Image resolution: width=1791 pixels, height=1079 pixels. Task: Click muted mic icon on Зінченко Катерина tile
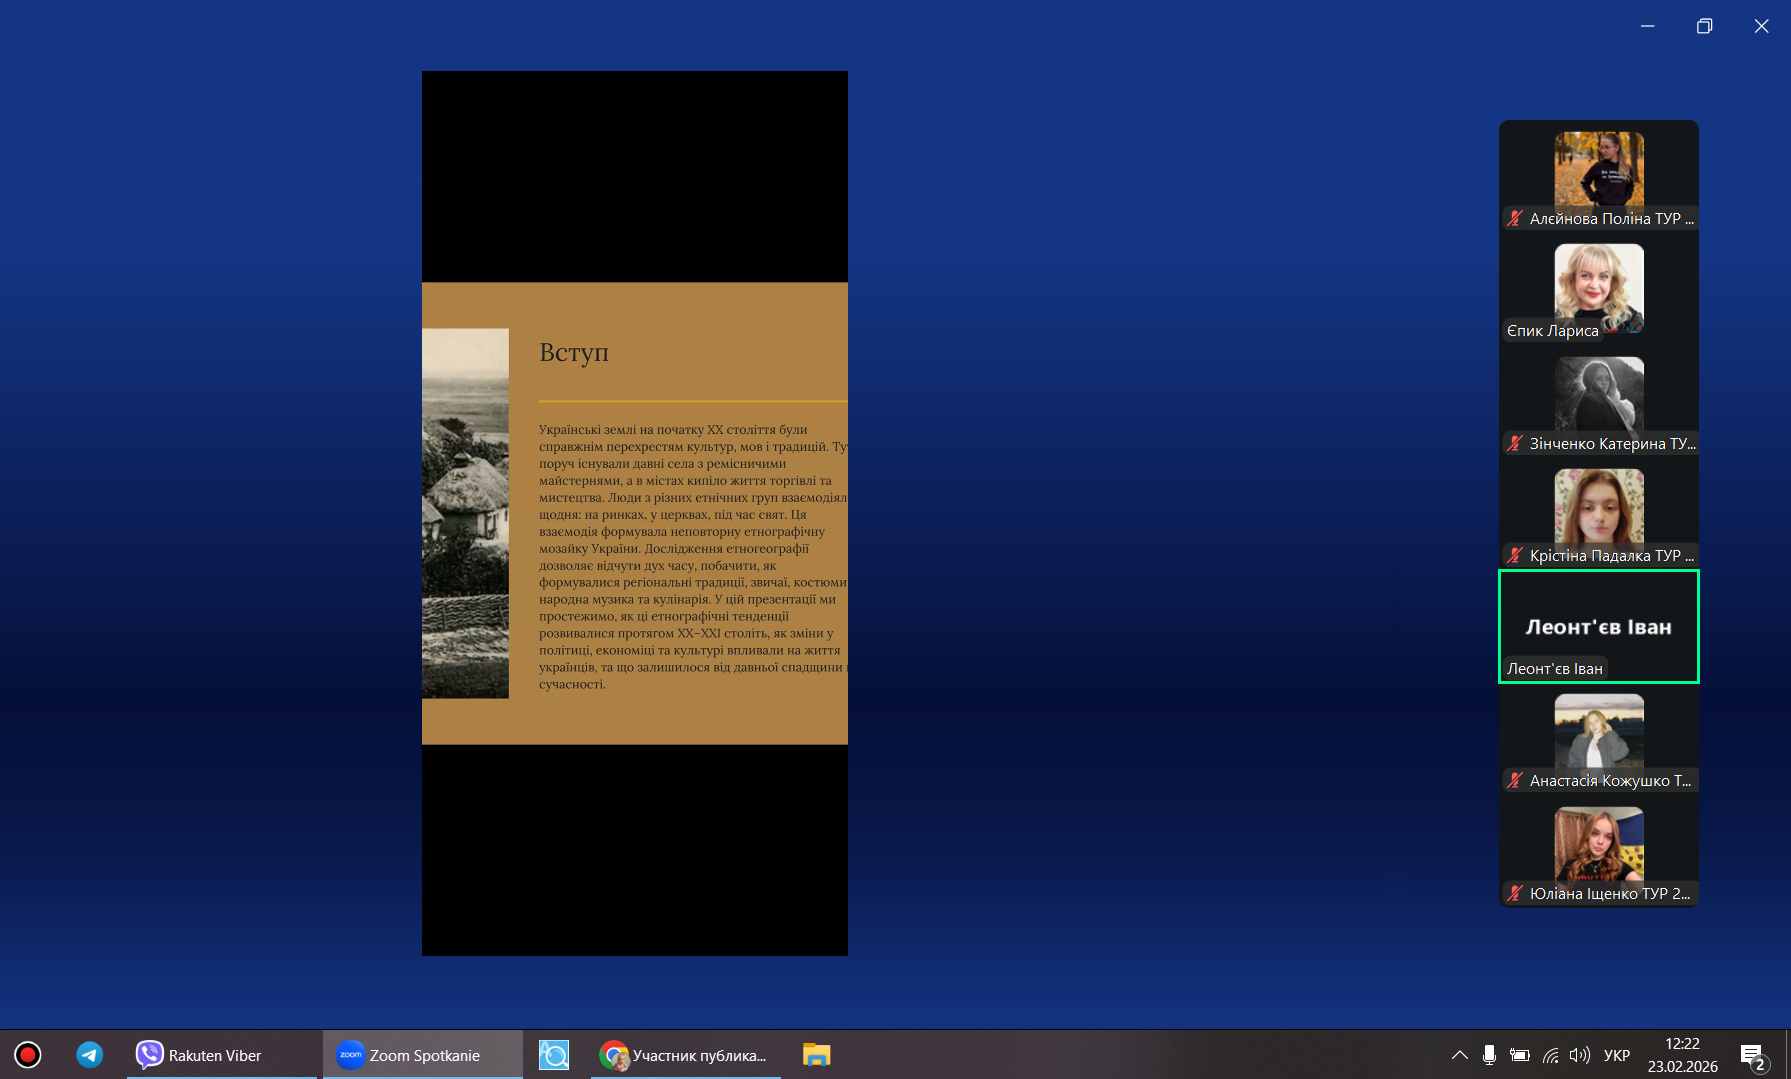[x=1516, y=444]
